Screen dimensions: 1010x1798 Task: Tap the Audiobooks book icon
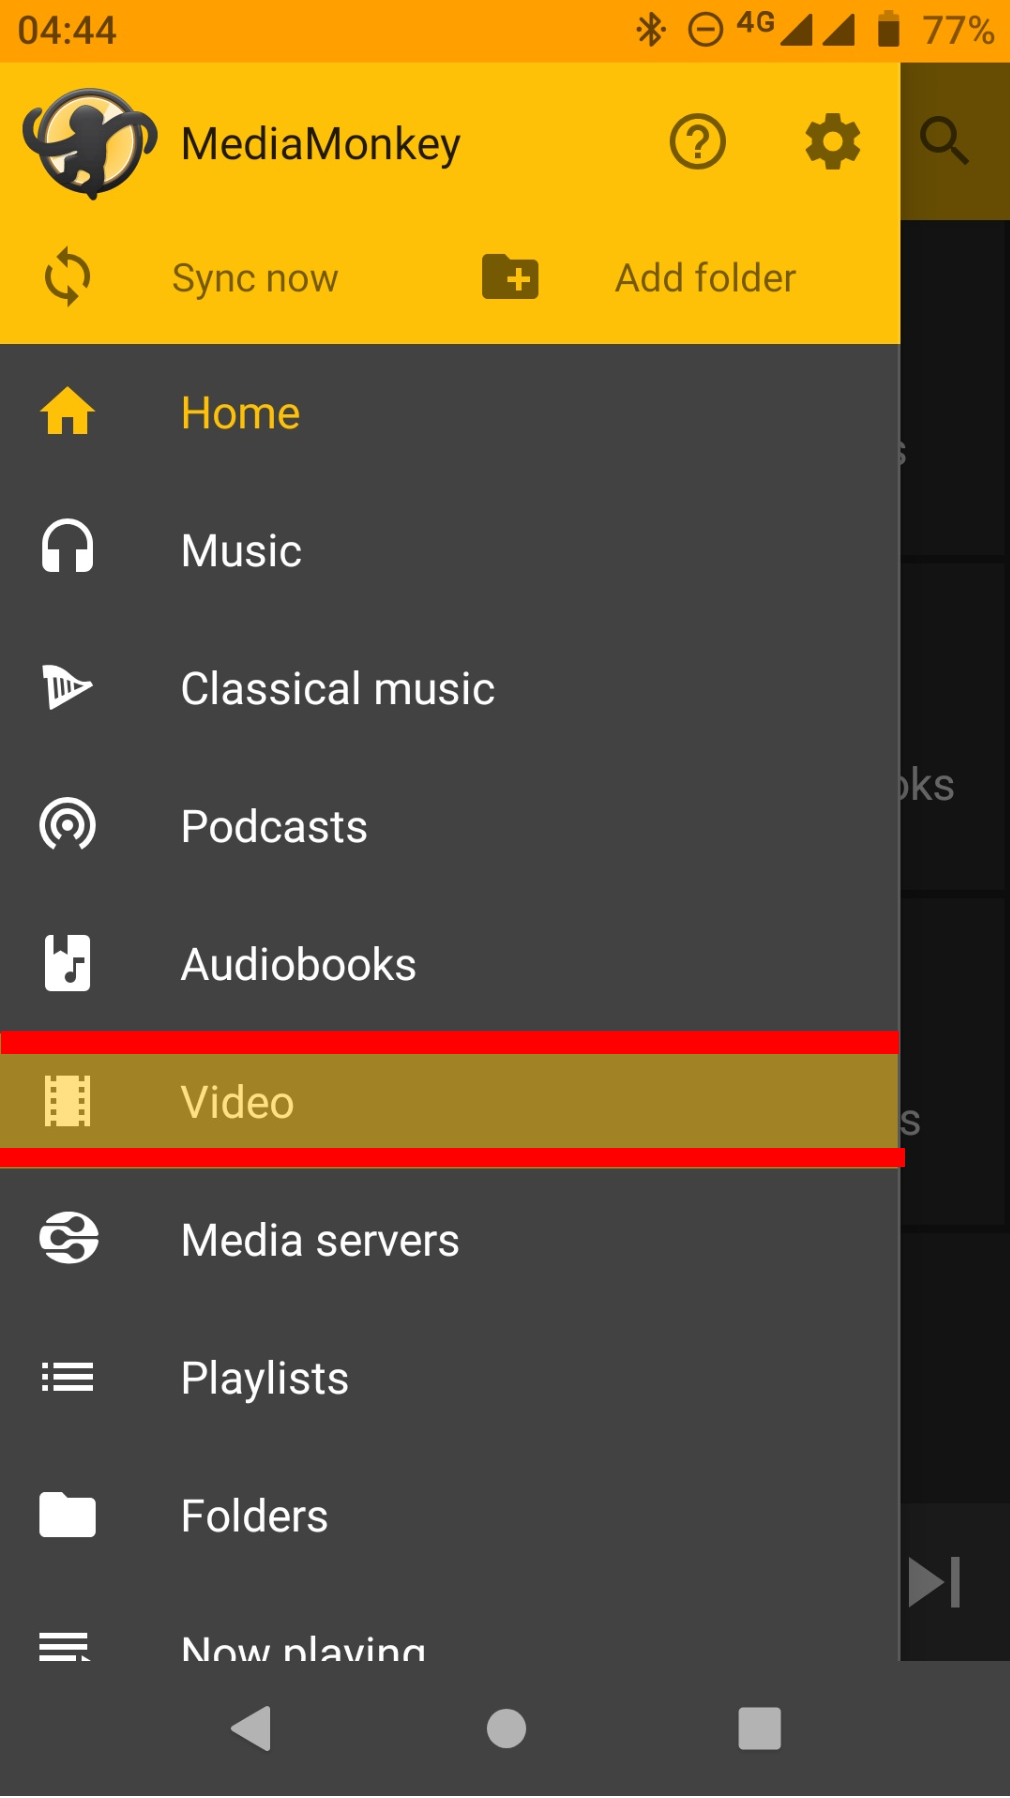coord(68,964)
